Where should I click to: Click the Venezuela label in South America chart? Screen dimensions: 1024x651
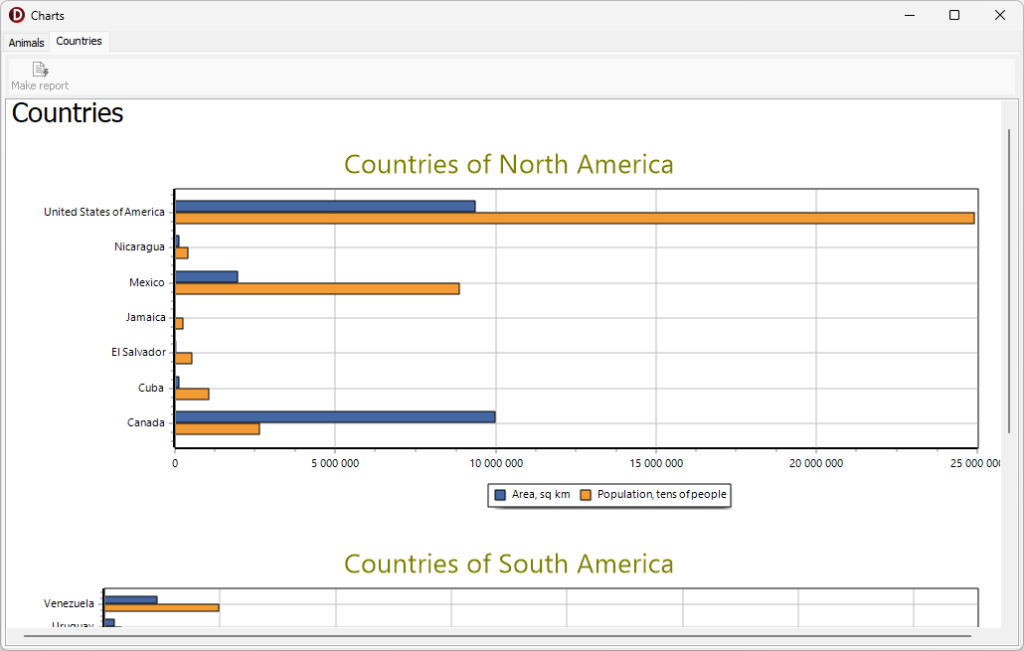point(69,603)
